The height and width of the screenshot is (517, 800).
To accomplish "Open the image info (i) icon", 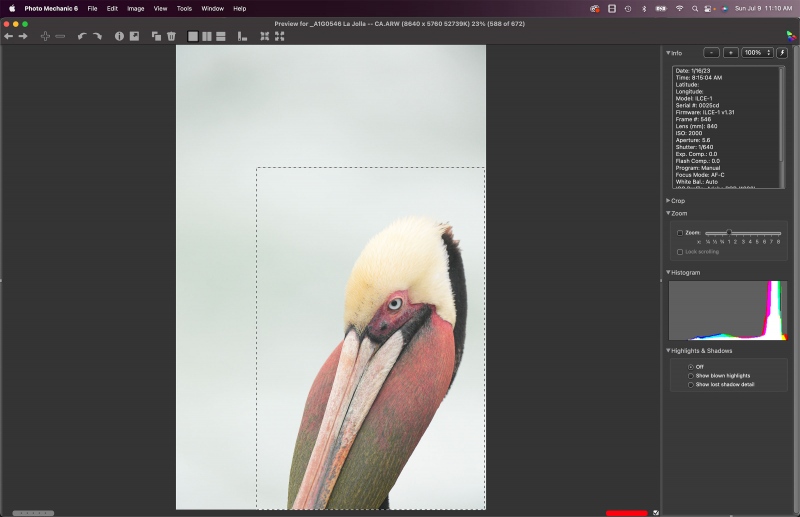I will 119,36.
